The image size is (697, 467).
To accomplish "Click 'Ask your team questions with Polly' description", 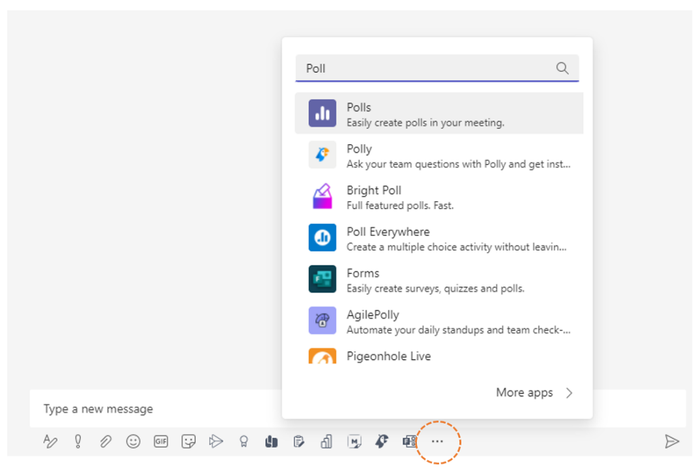I will [x=459, y=164].
